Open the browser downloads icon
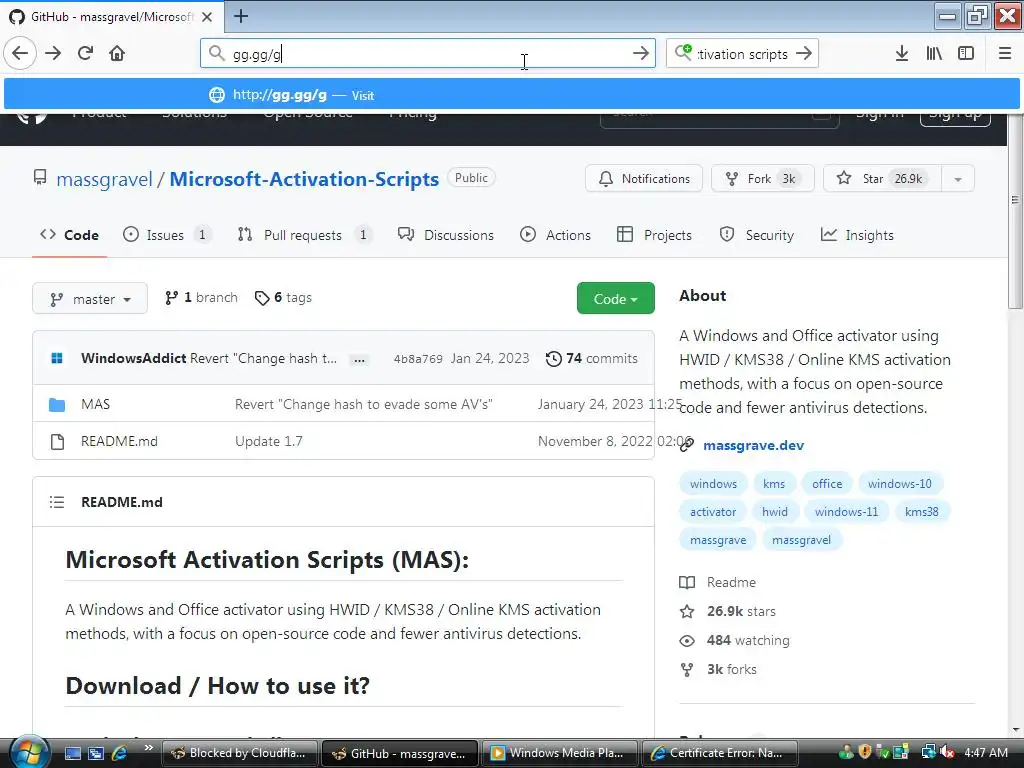 tap(902, 53)
